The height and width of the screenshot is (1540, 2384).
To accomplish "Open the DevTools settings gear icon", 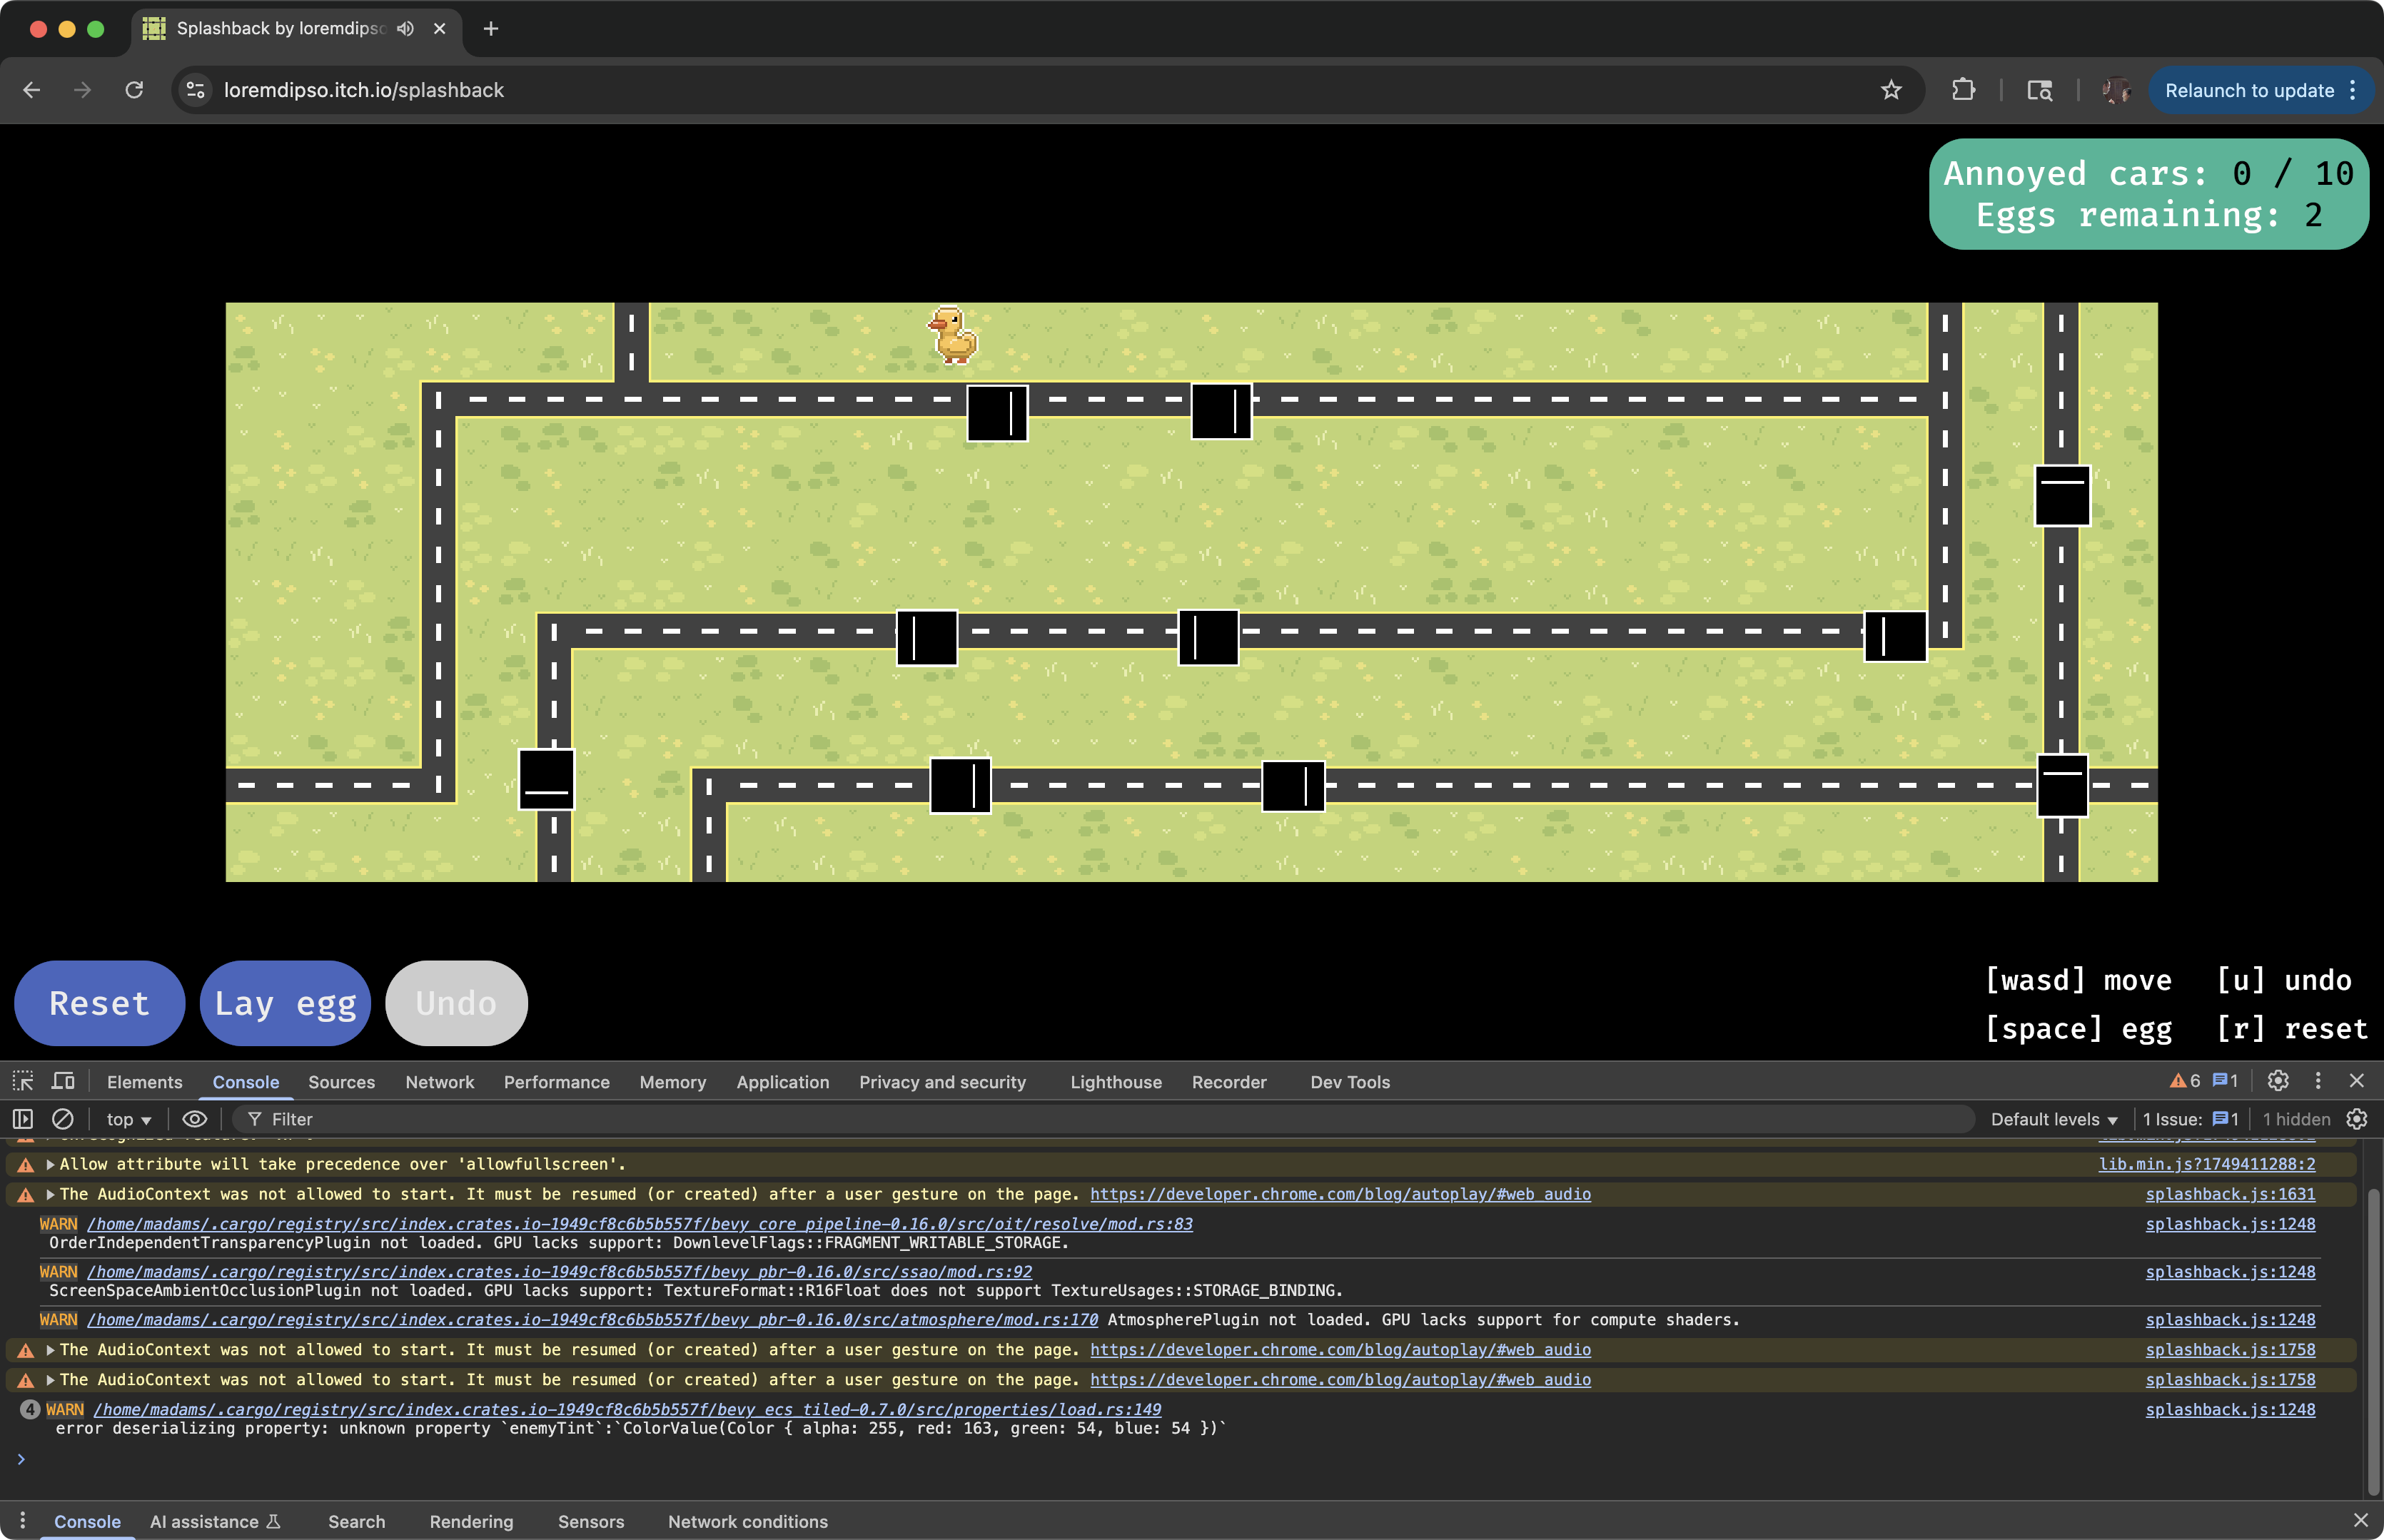I will pyautogui.click(x=2278, y=1081).
